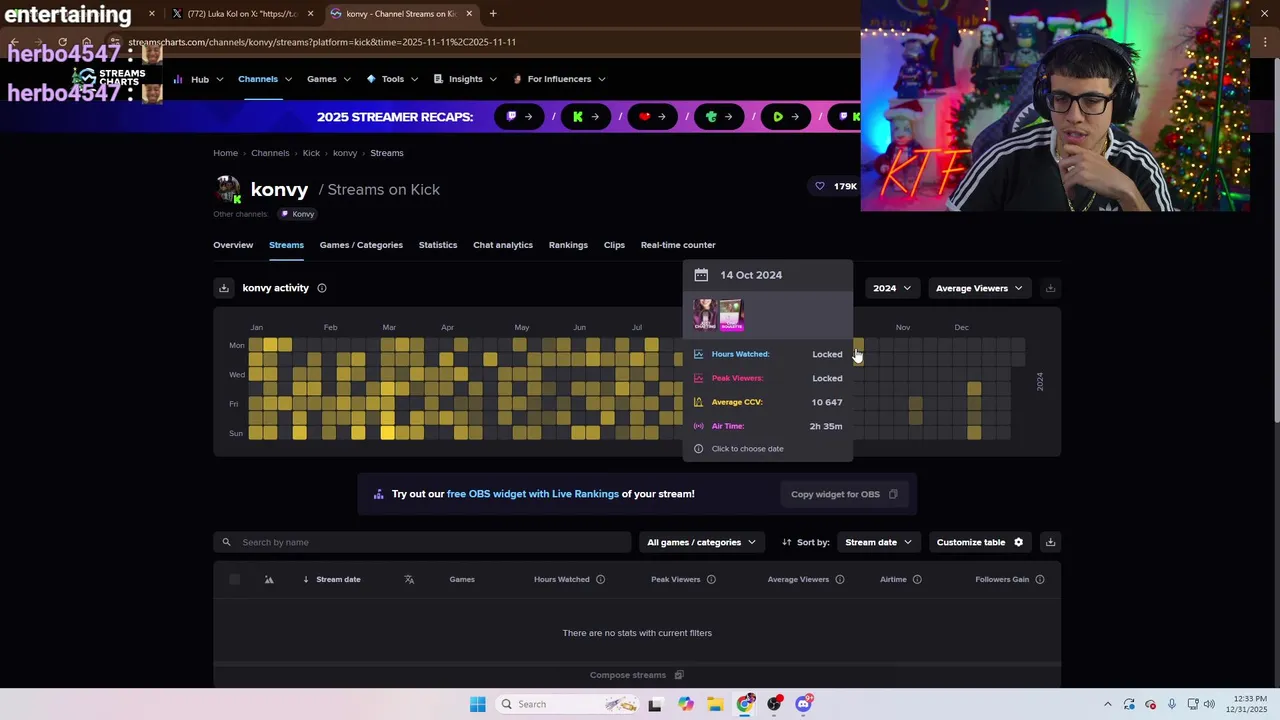Click export icon beside Average Viewers dropdown
Image resolution: width=1280 pixels, height=720 pixels.
tap(1050, 288)
